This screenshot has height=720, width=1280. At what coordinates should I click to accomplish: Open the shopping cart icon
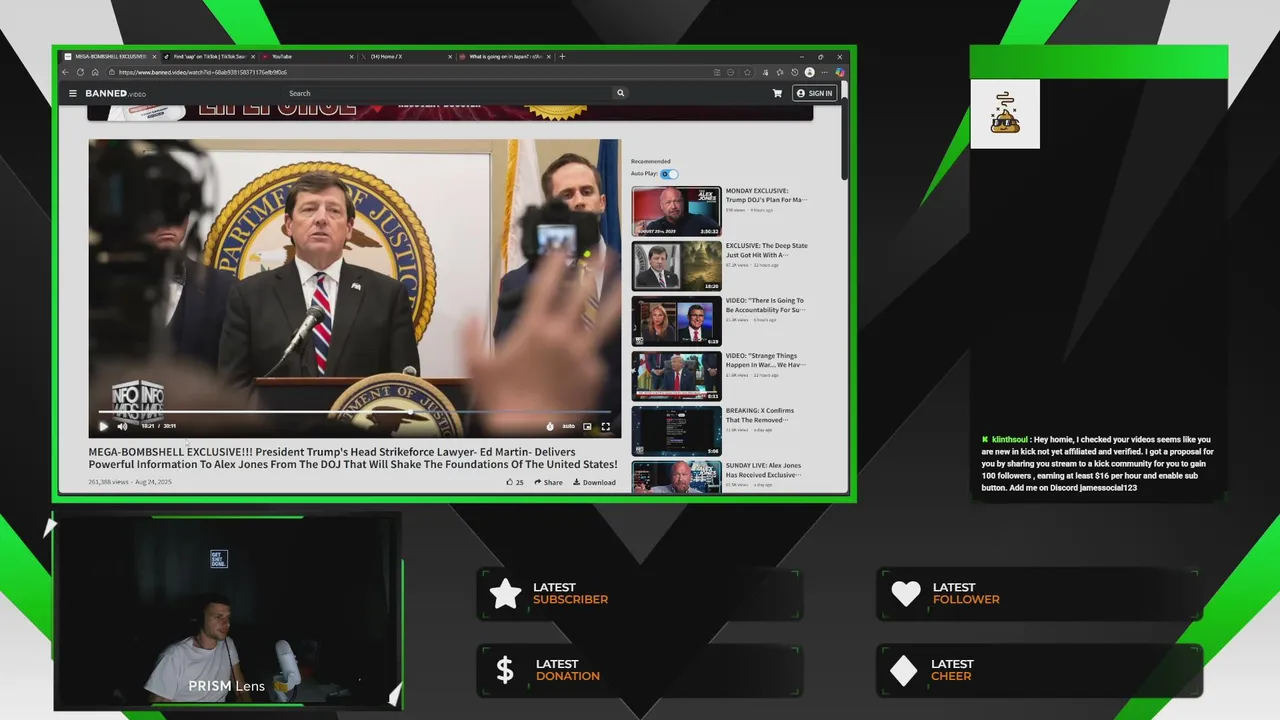[777, 93]
